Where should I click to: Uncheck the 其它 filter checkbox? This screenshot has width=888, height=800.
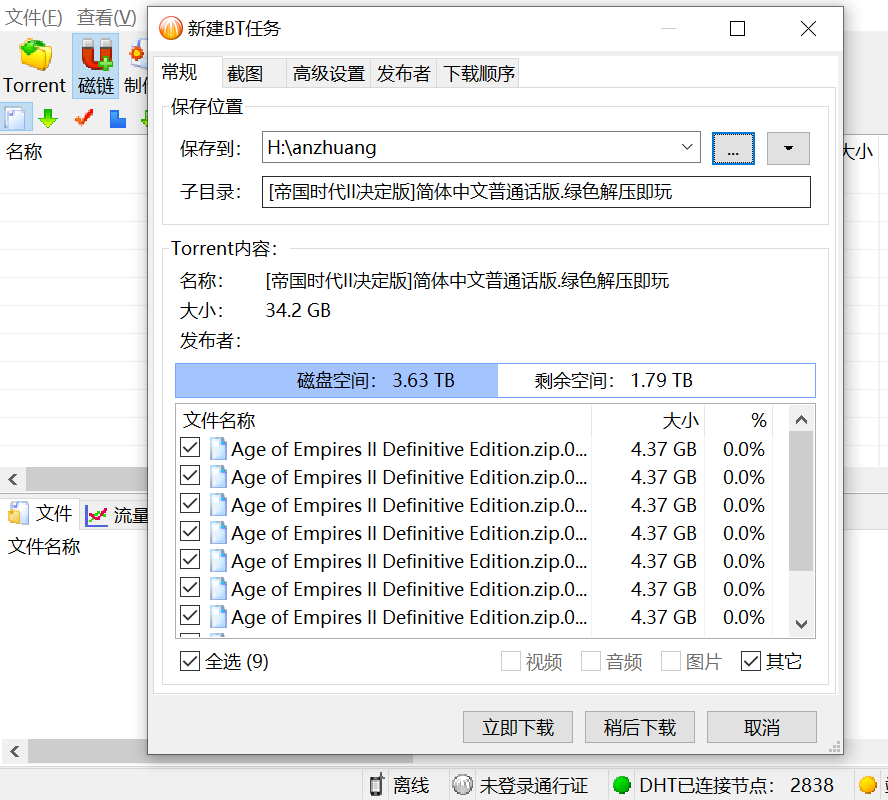751,661
